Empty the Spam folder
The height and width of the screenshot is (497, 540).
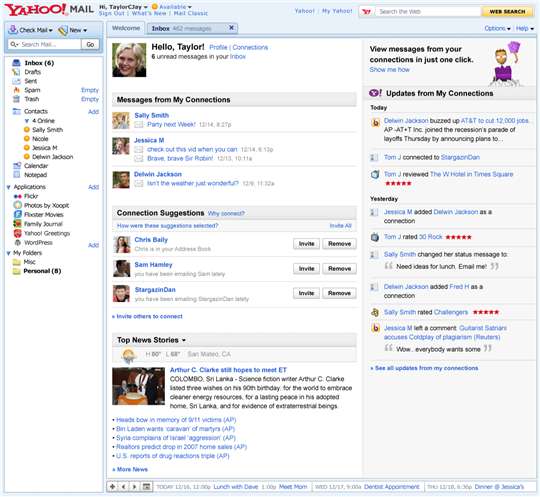[90, 90]
